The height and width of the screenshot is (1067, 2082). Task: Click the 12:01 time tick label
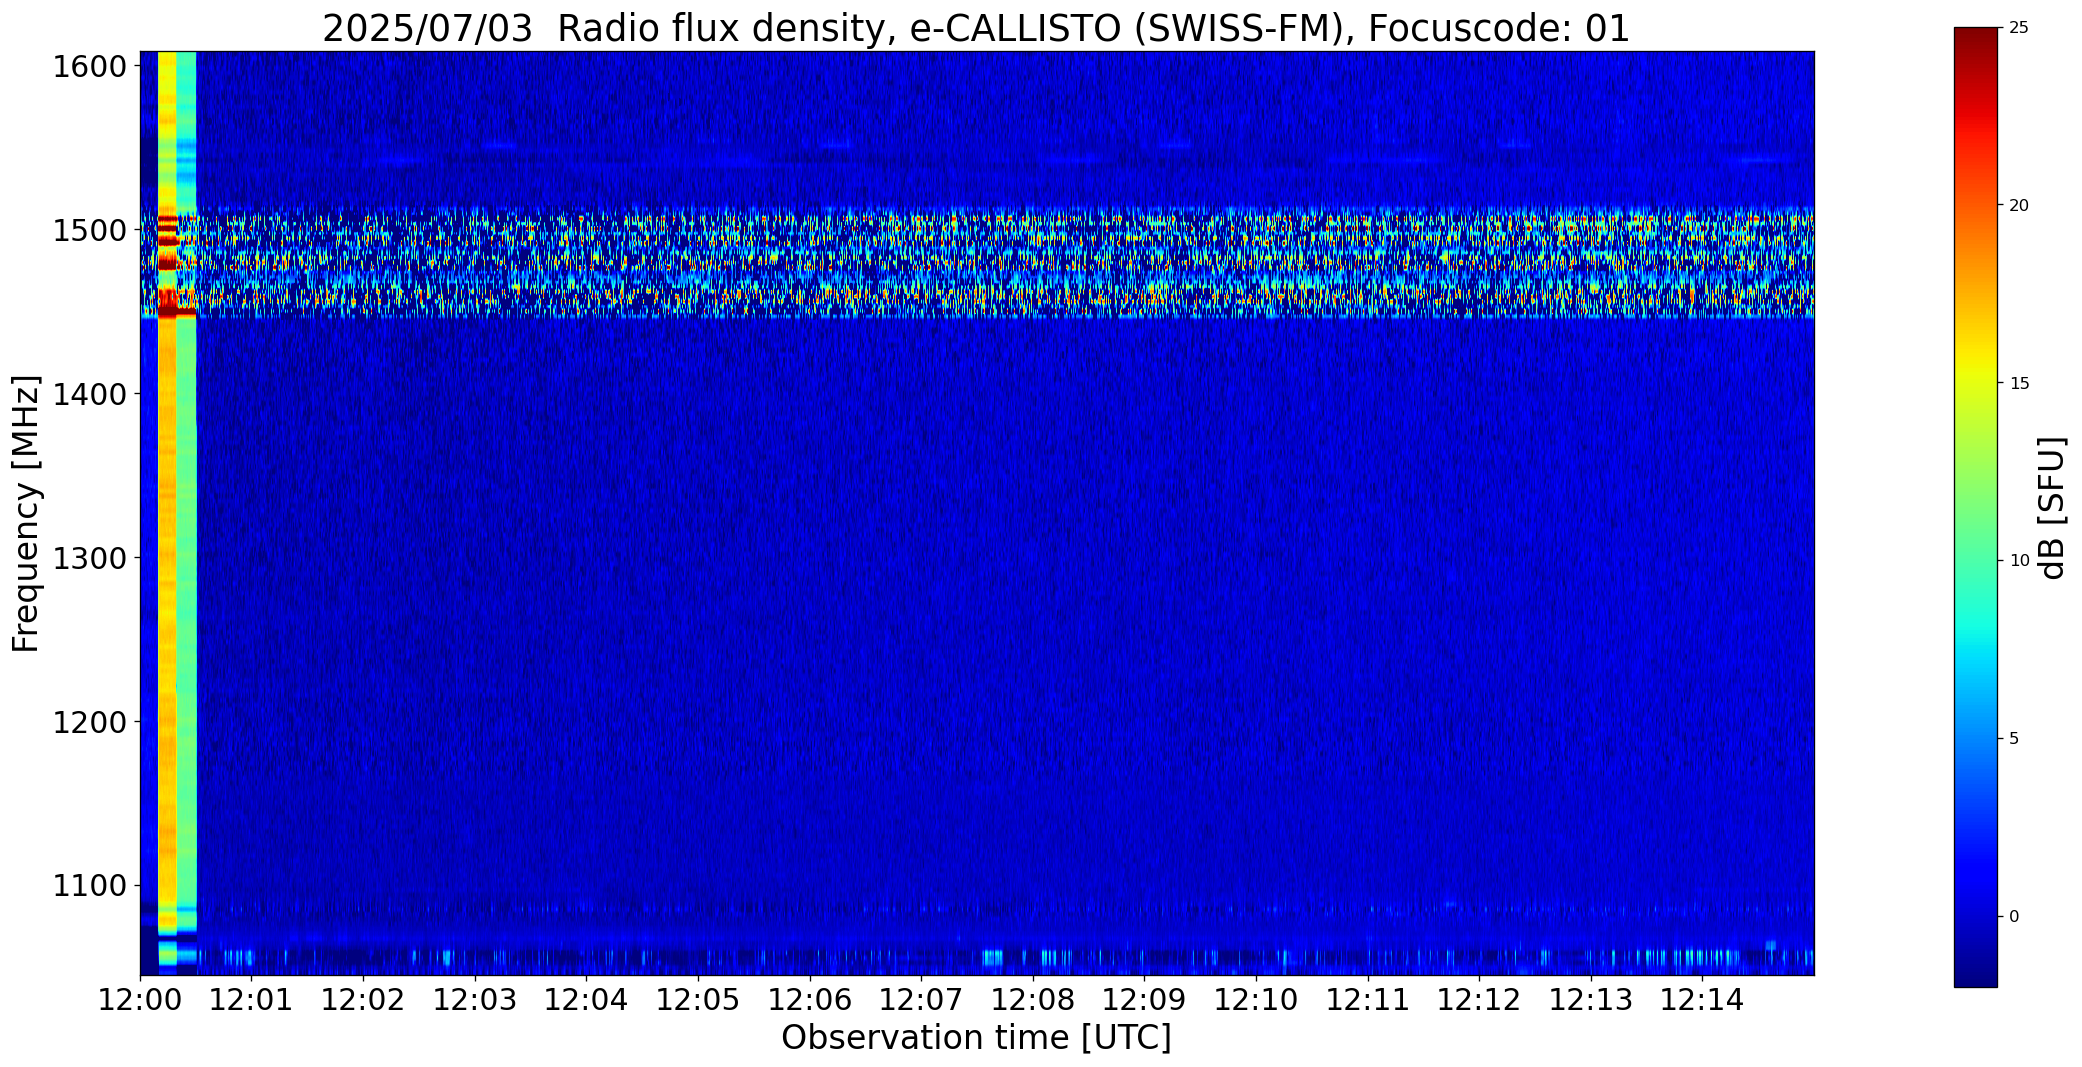252,999
